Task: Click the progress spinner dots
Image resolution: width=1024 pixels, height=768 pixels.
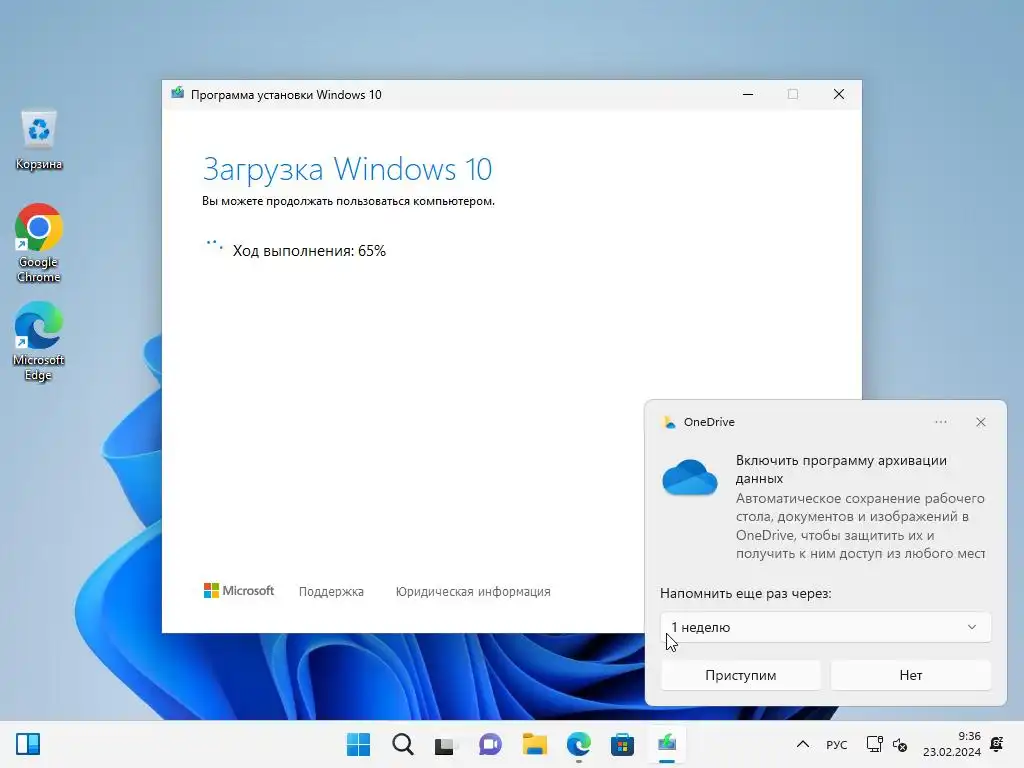Action: tap(214, 245)
